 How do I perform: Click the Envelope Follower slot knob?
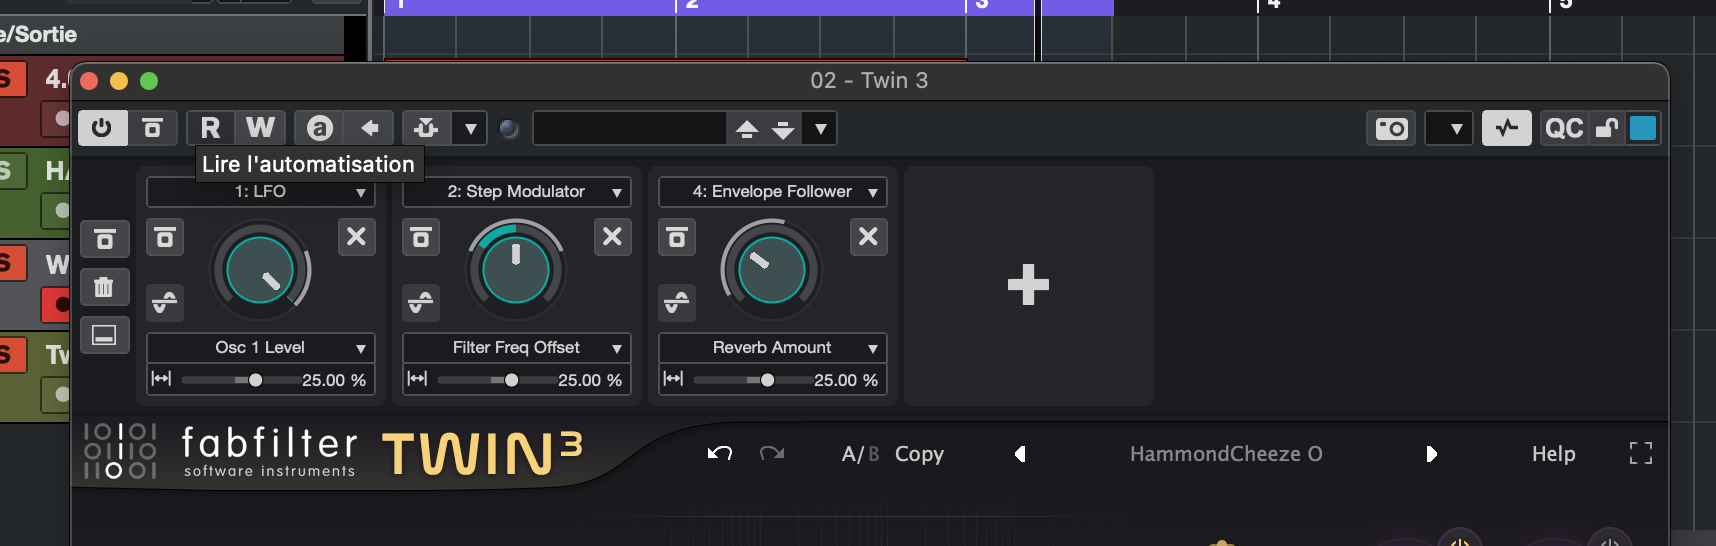coord(772,270)
